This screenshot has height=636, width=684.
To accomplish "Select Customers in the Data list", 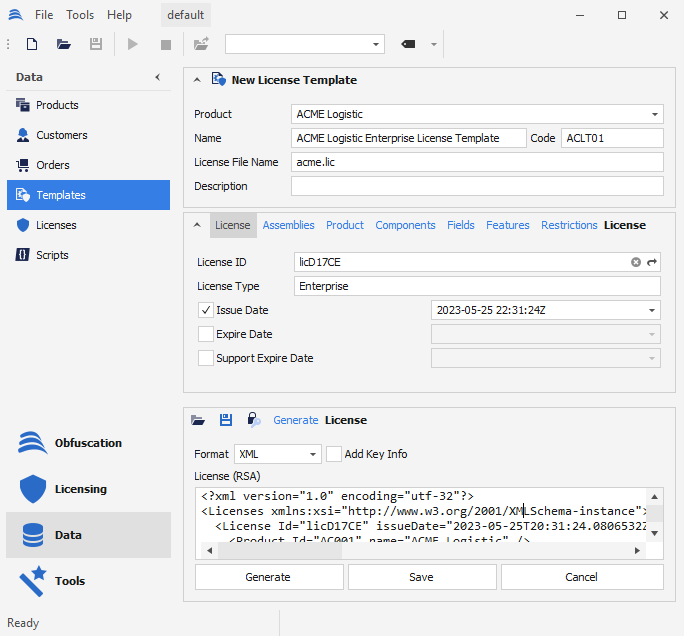I will (62, 135).
